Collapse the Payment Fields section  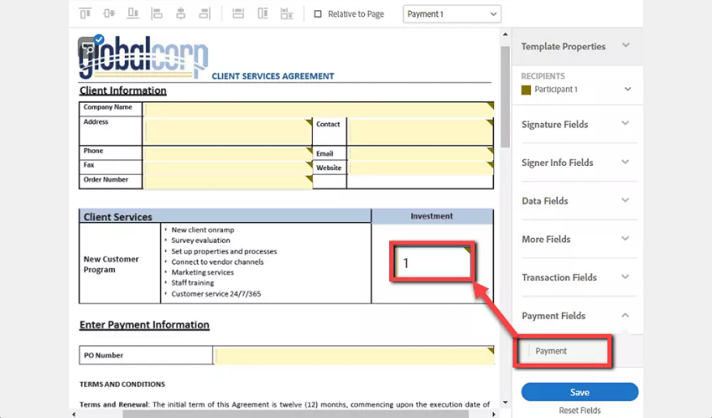pyautogui.click(x=575, y=316)
